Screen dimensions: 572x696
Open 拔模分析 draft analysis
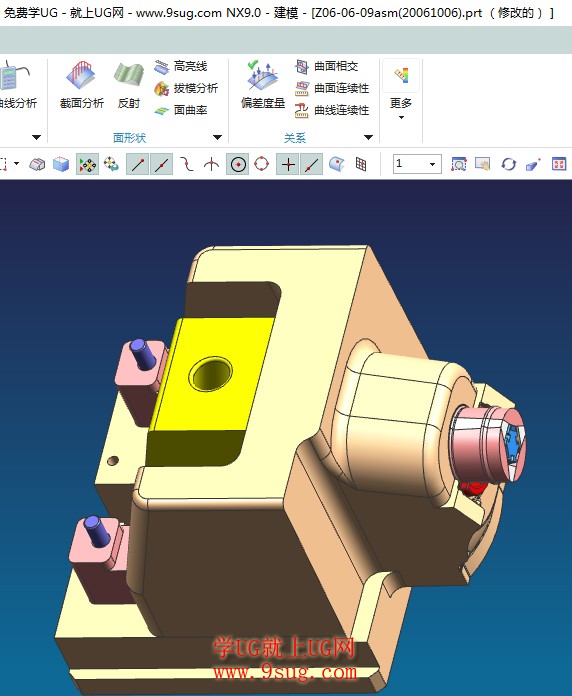tap(186, 88)
